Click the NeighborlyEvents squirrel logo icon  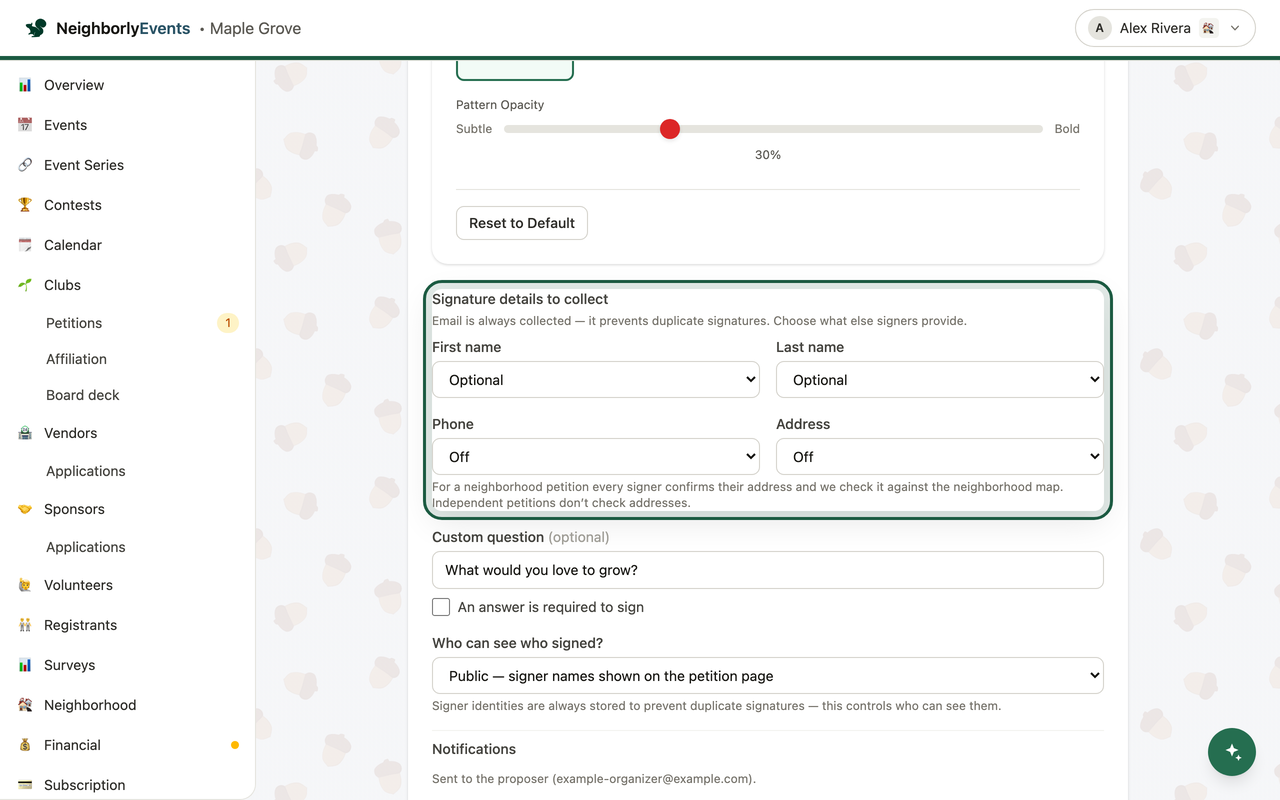point(36,28)
